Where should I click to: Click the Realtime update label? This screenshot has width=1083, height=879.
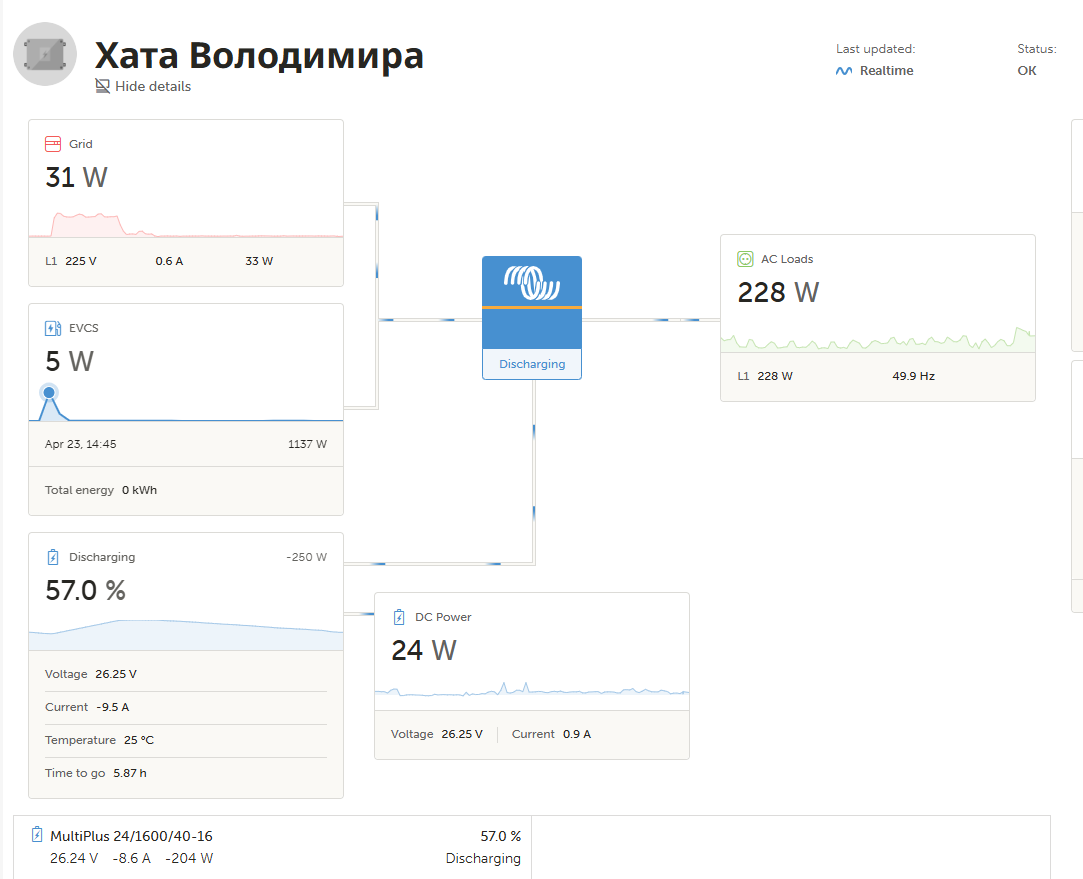(886, 71)
